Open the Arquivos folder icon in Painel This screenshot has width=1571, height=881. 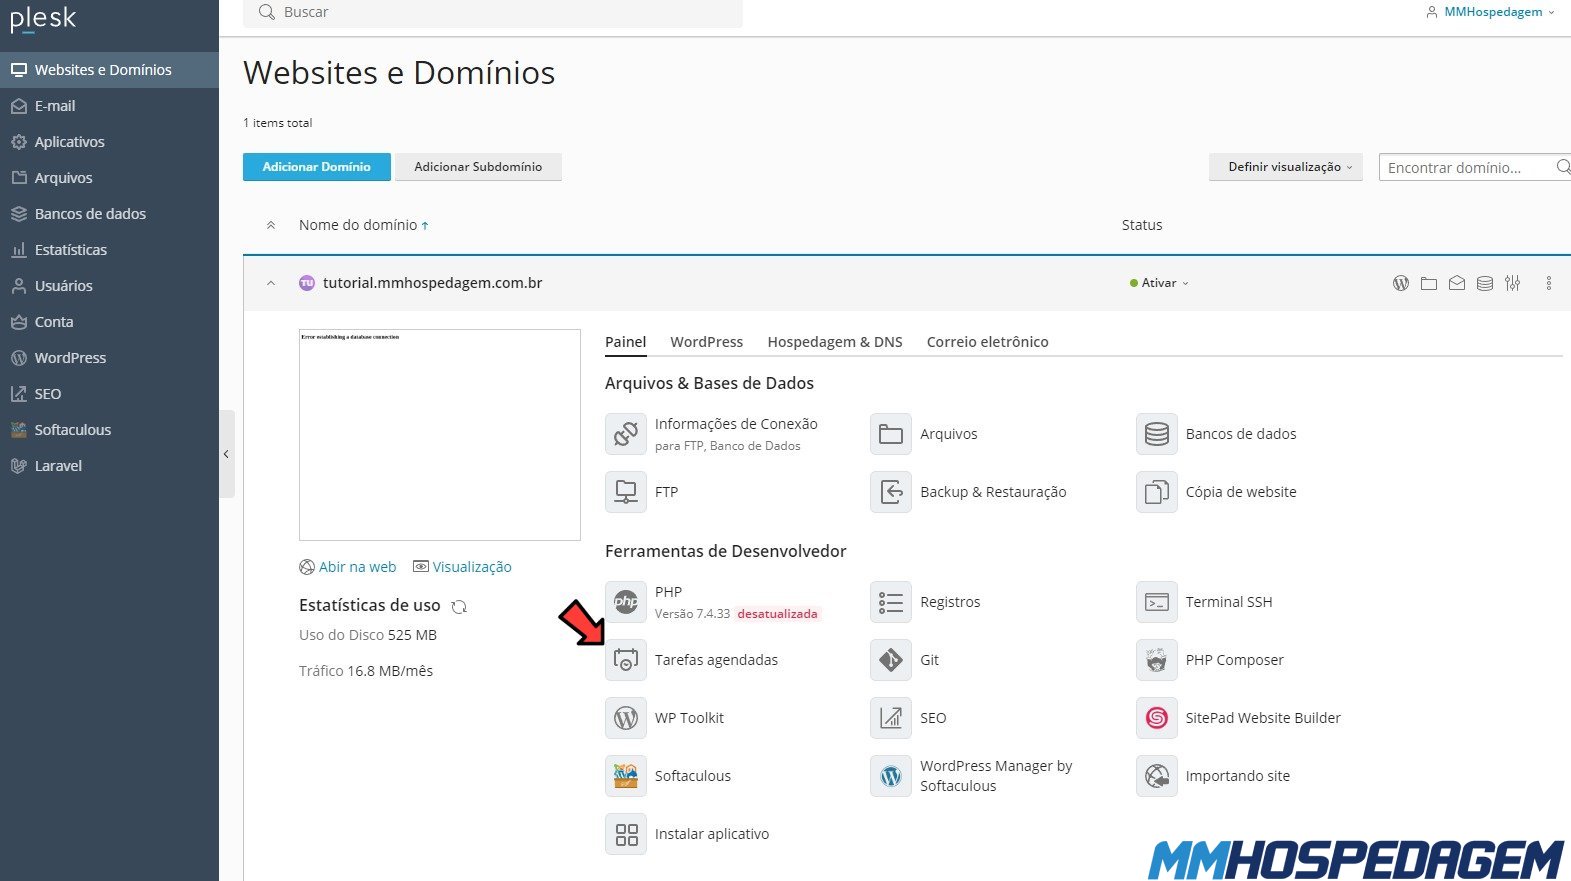point(891,434)
